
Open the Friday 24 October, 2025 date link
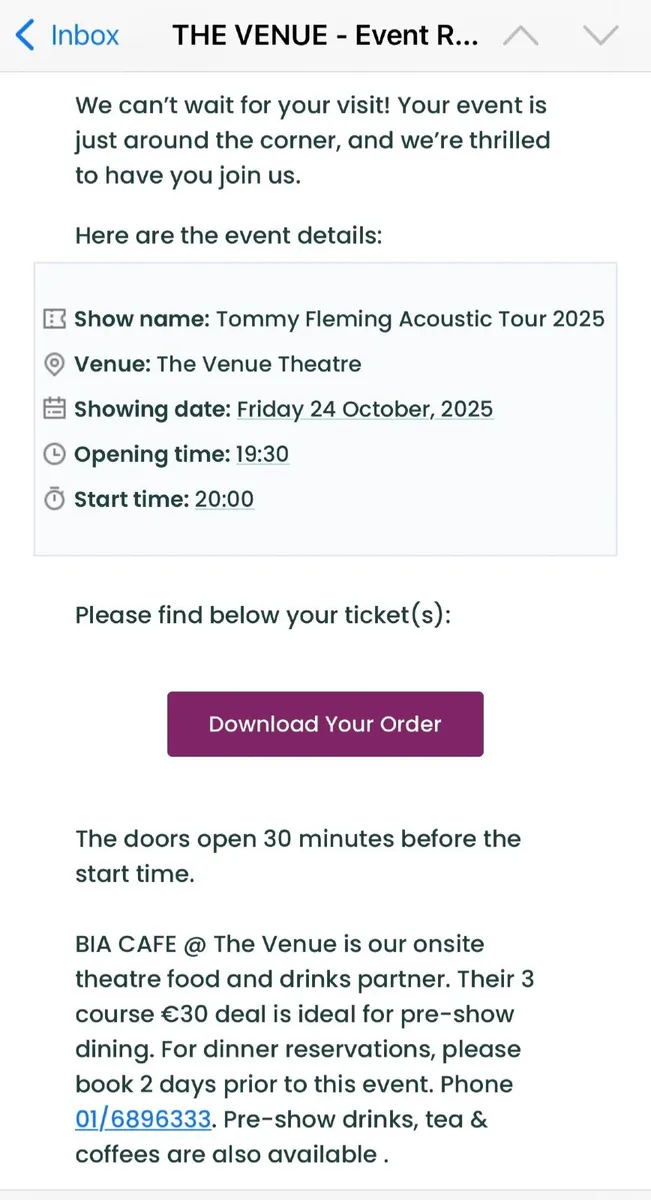point(364,409)
